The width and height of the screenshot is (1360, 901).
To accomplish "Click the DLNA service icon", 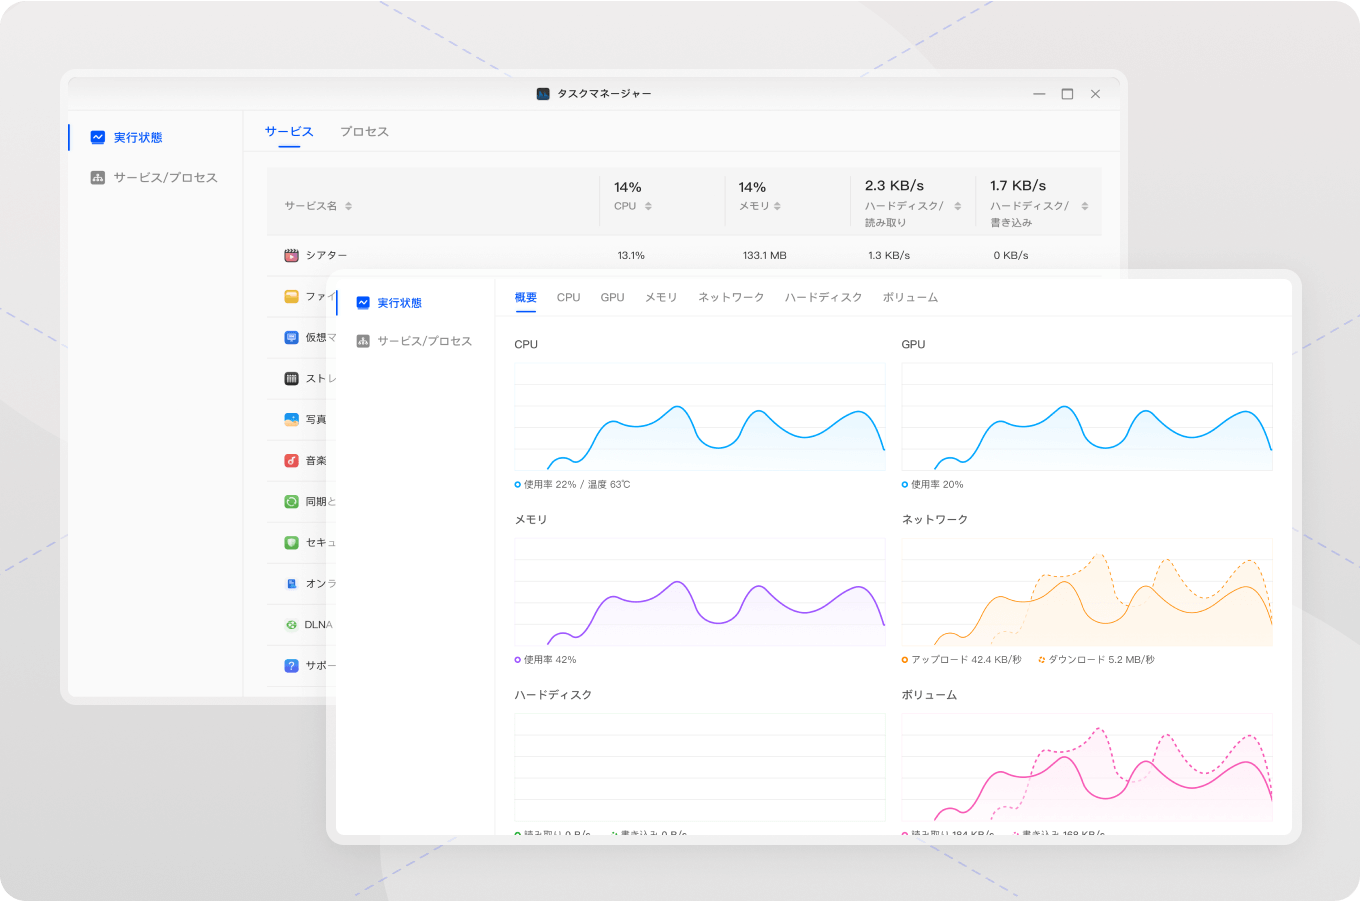I will [x=291, y=625].
